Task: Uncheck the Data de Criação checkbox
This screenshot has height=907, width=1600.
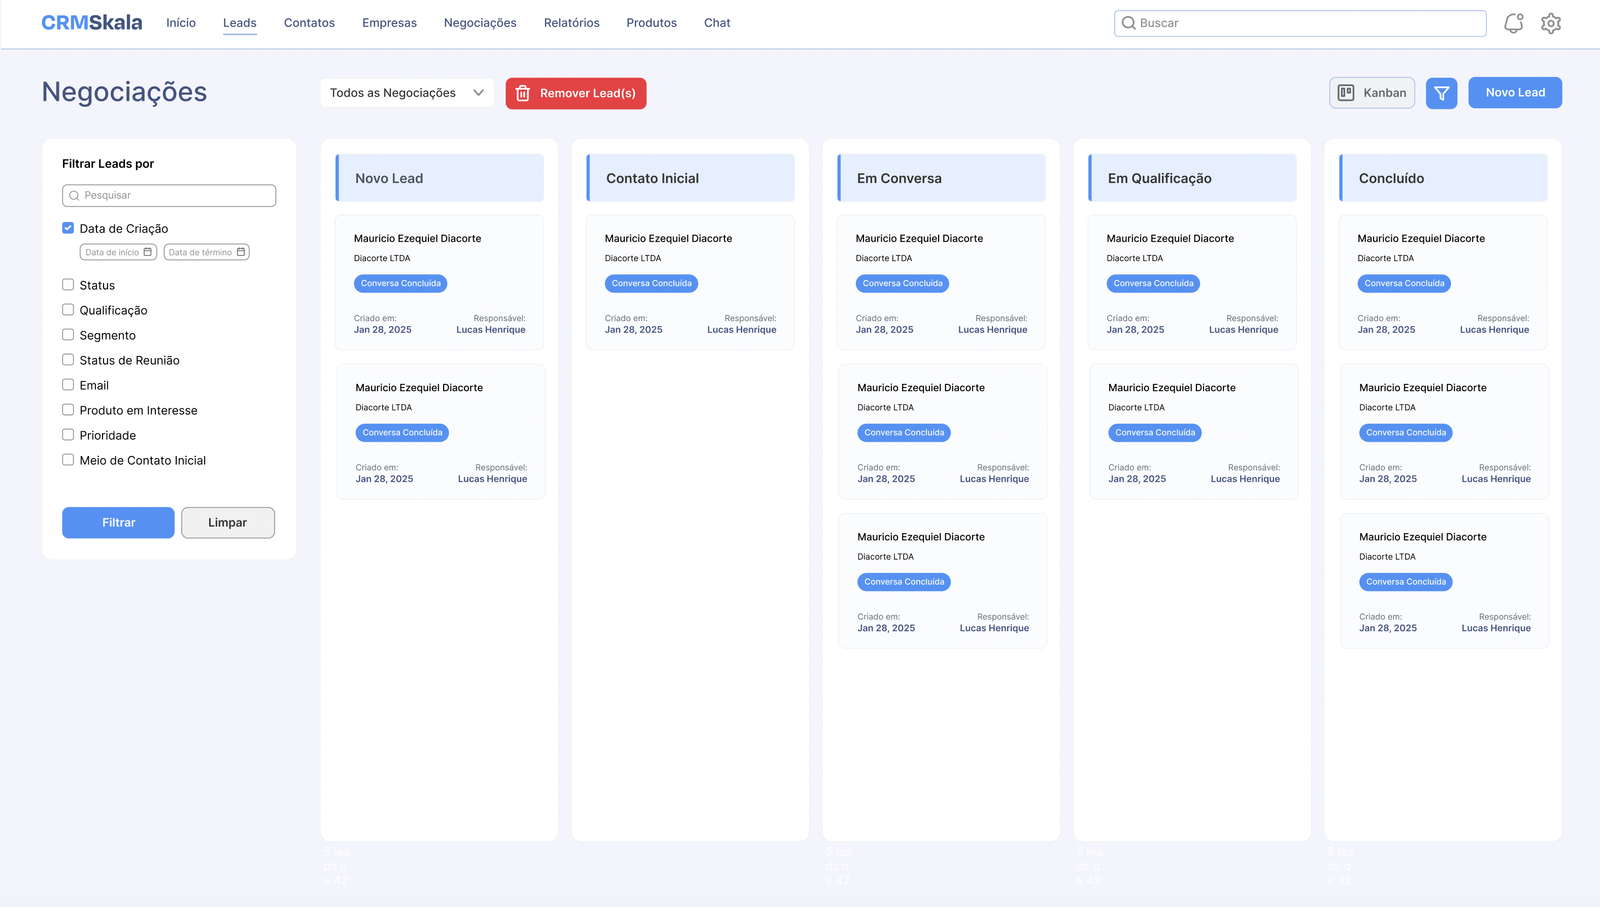Action: click(68, 228)
